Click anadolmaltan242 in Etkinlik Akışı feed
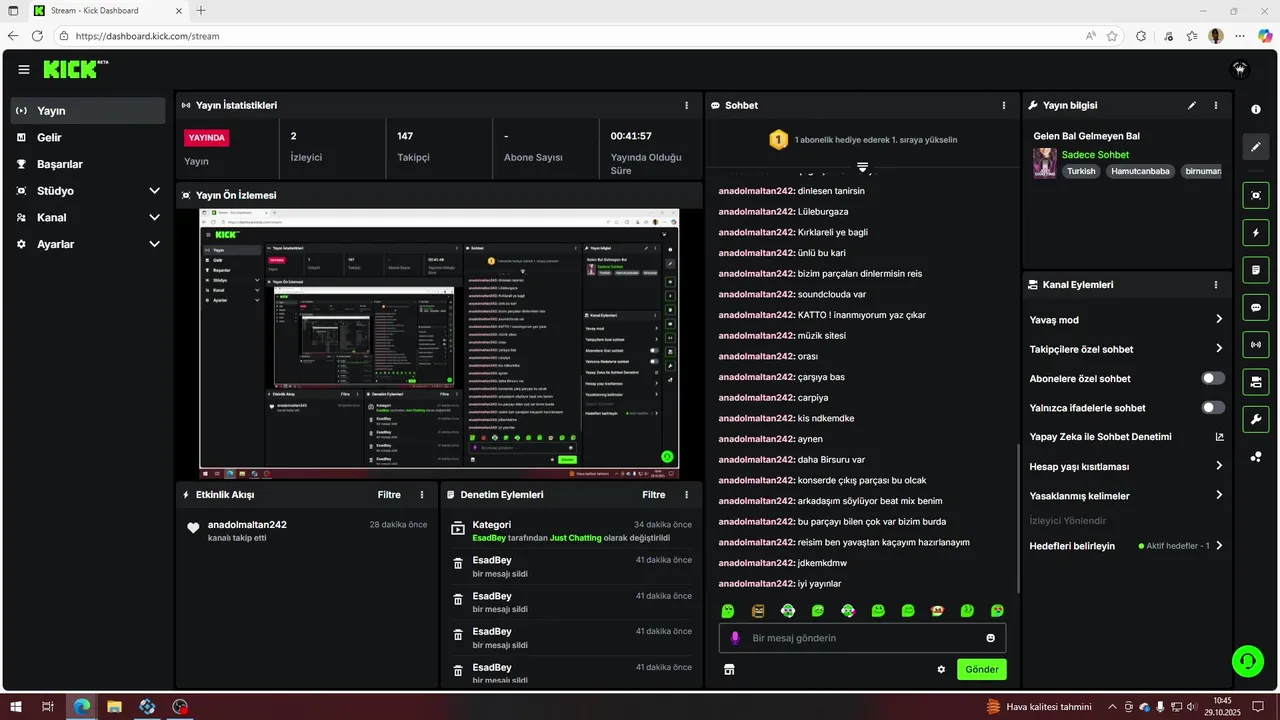This screenshot has height=720, width=1280. 247,525
